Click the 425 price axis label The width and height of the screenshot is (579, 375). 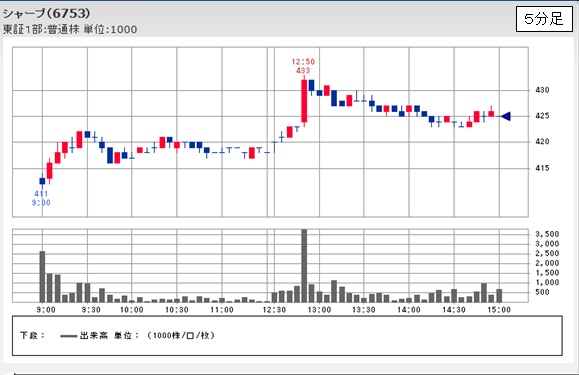[542, 116]
